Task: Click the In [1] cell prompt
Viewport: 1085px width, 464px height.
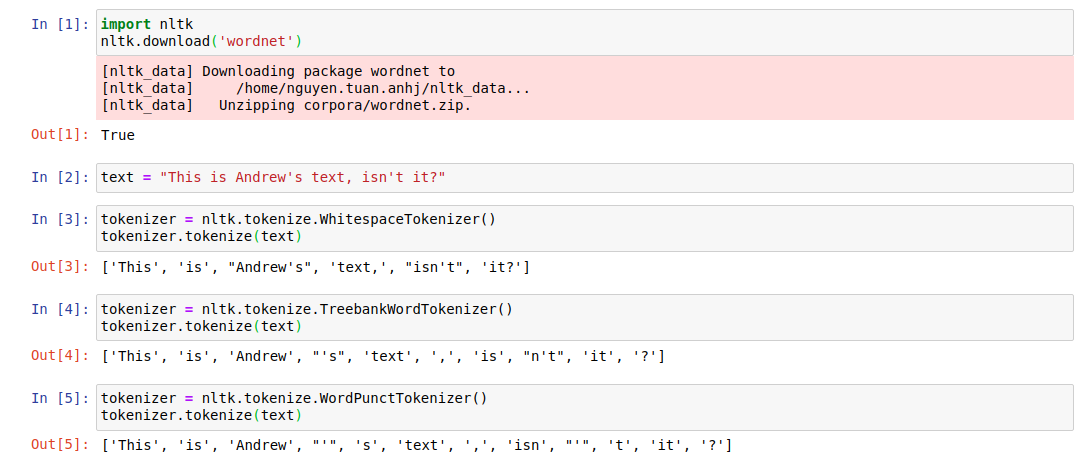Action: [x=60, y=24]
